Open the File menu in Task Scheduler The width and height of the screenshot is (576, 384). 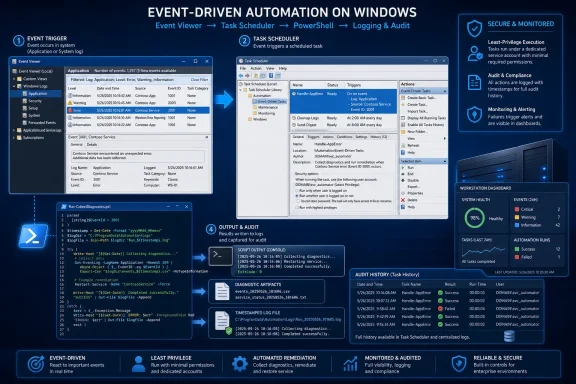pyautogui.click(x=243, y=68)
